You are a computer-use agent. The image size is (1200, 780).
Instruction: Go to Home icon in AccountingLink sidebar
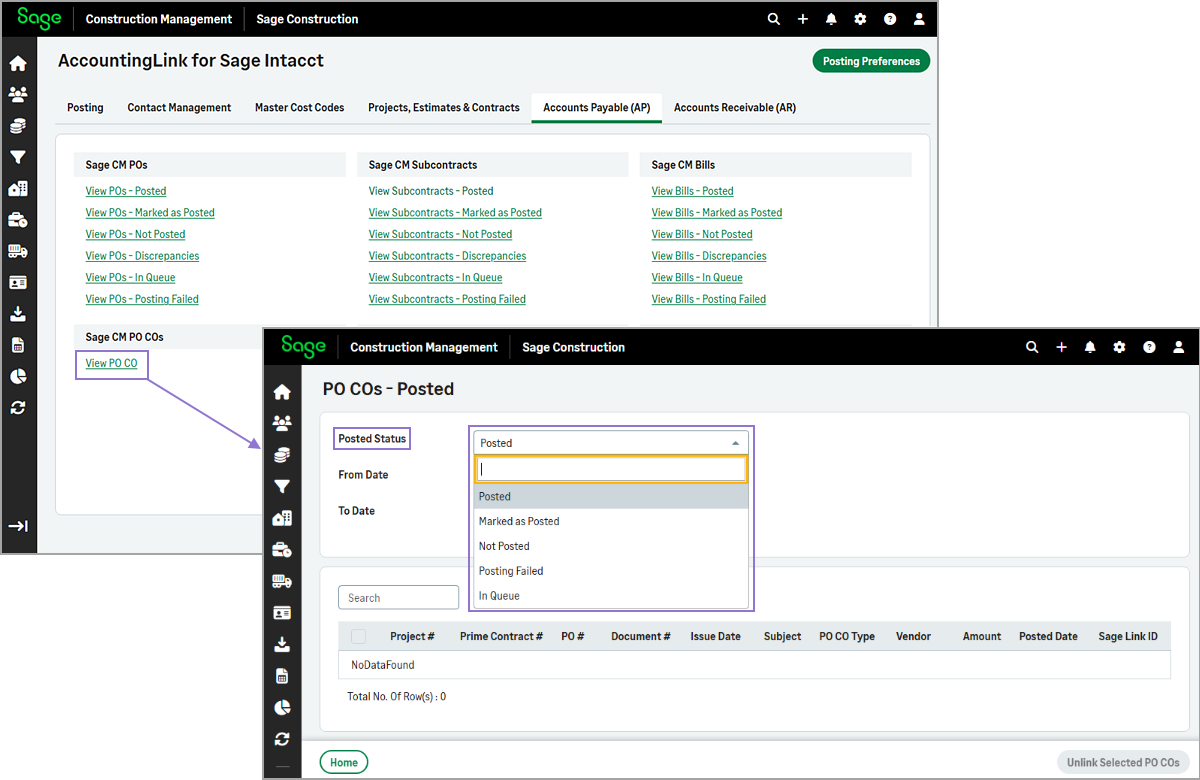pos(18,64)
